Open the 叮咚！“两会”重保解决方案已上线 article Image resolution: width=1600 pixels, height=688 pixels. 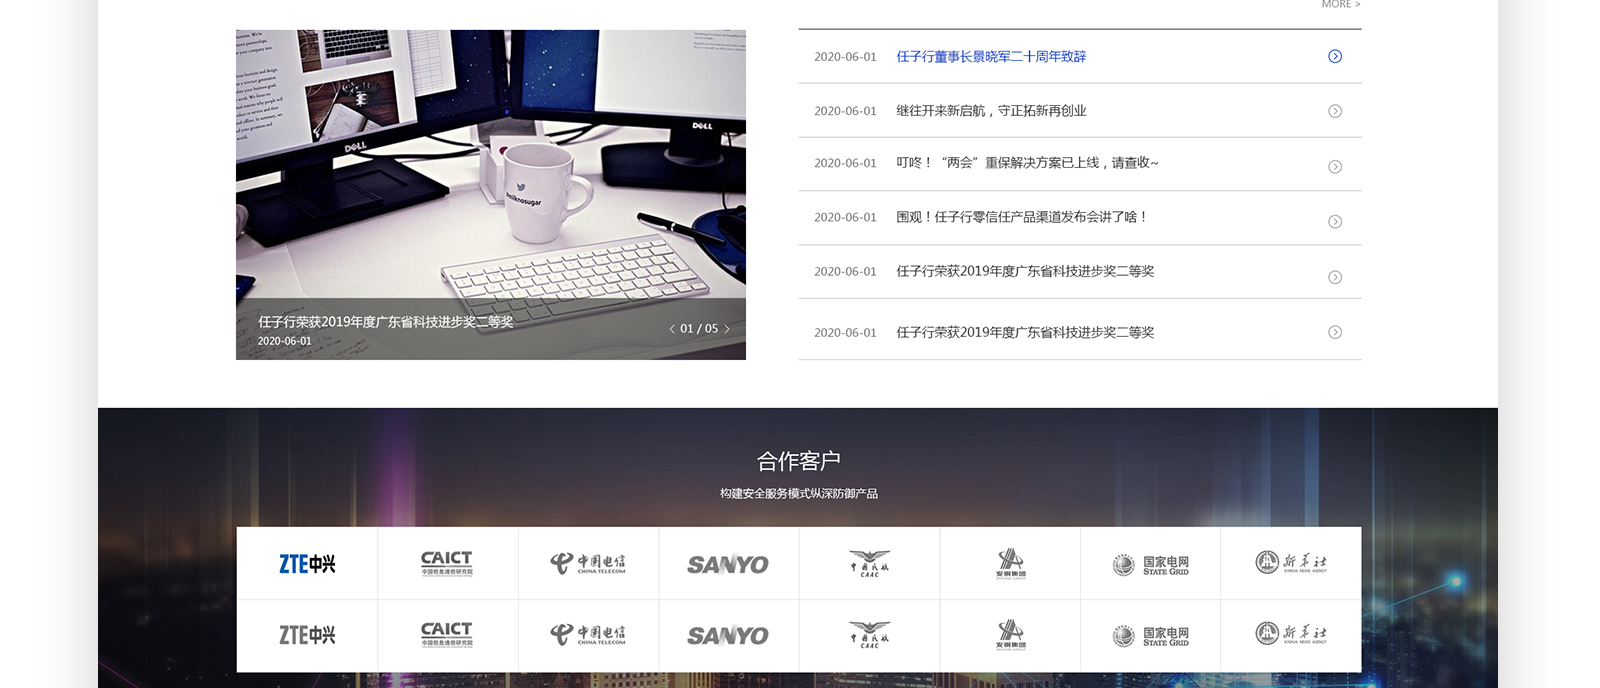[1027, 163]
